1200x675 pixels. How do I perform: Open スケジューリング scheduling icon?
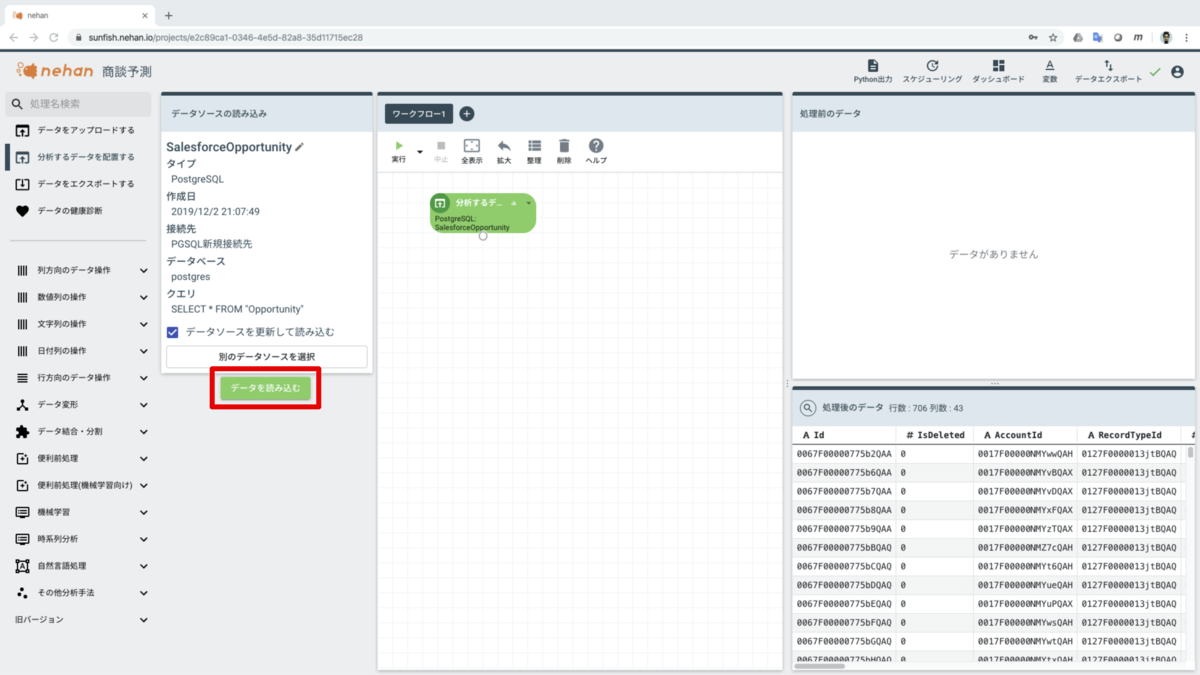932,71
